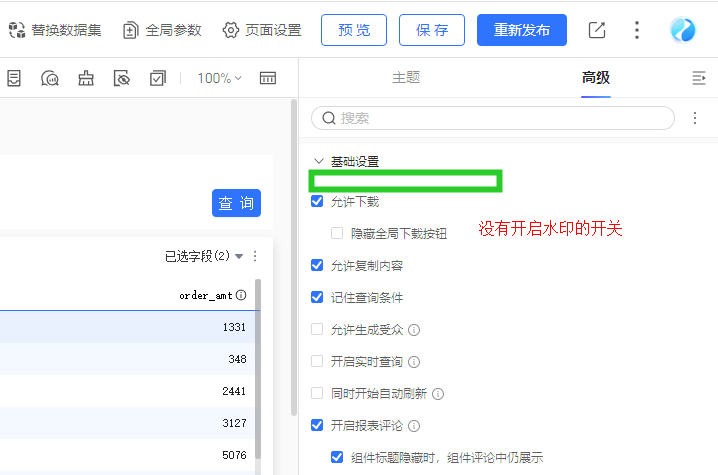Open the 100% zoom dropdown
718x475 pixels.
coord(219,78)
